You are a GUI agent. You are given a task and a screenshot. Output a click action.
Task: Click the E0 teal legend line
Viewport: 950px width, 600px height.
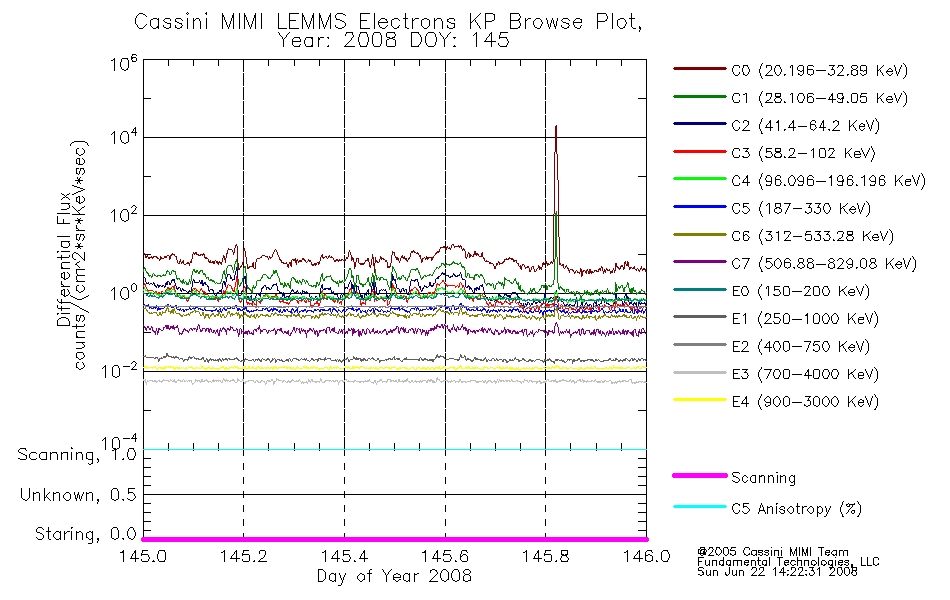(700, 290)
